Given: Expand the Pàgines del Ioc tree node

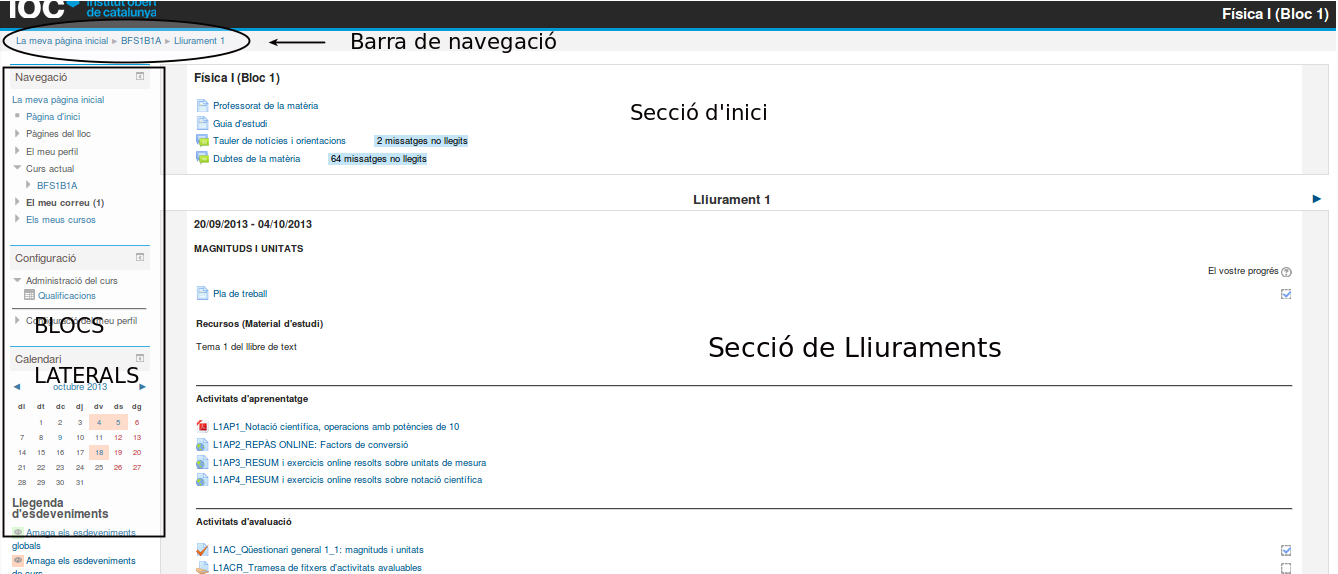Looking at the screenshot, I should [17, 134].
